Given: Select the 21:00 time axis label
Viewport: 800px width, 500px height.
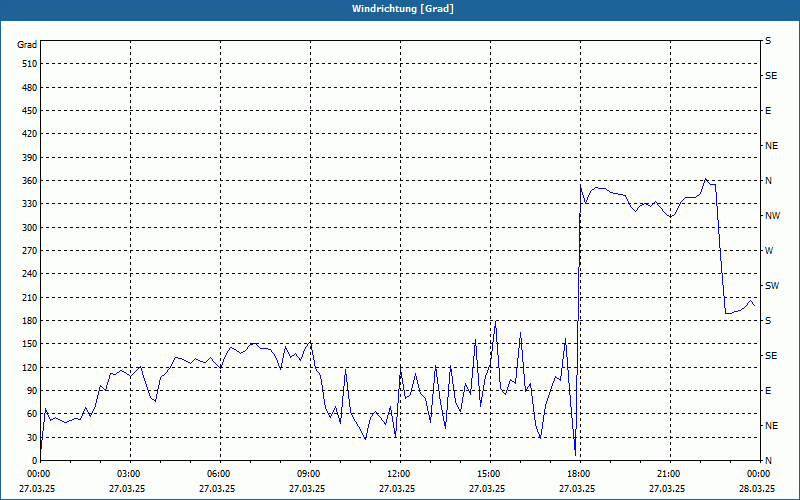Looking at the screenshot, I should point(670,474).
